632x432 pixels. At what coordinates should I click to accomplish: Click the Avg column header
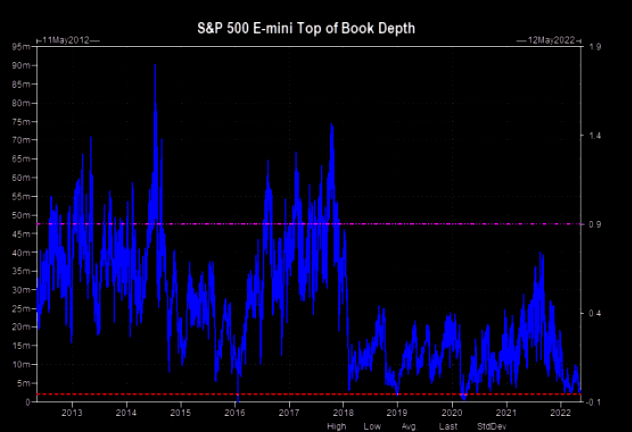pyautogui.click(x=408, y=426)
